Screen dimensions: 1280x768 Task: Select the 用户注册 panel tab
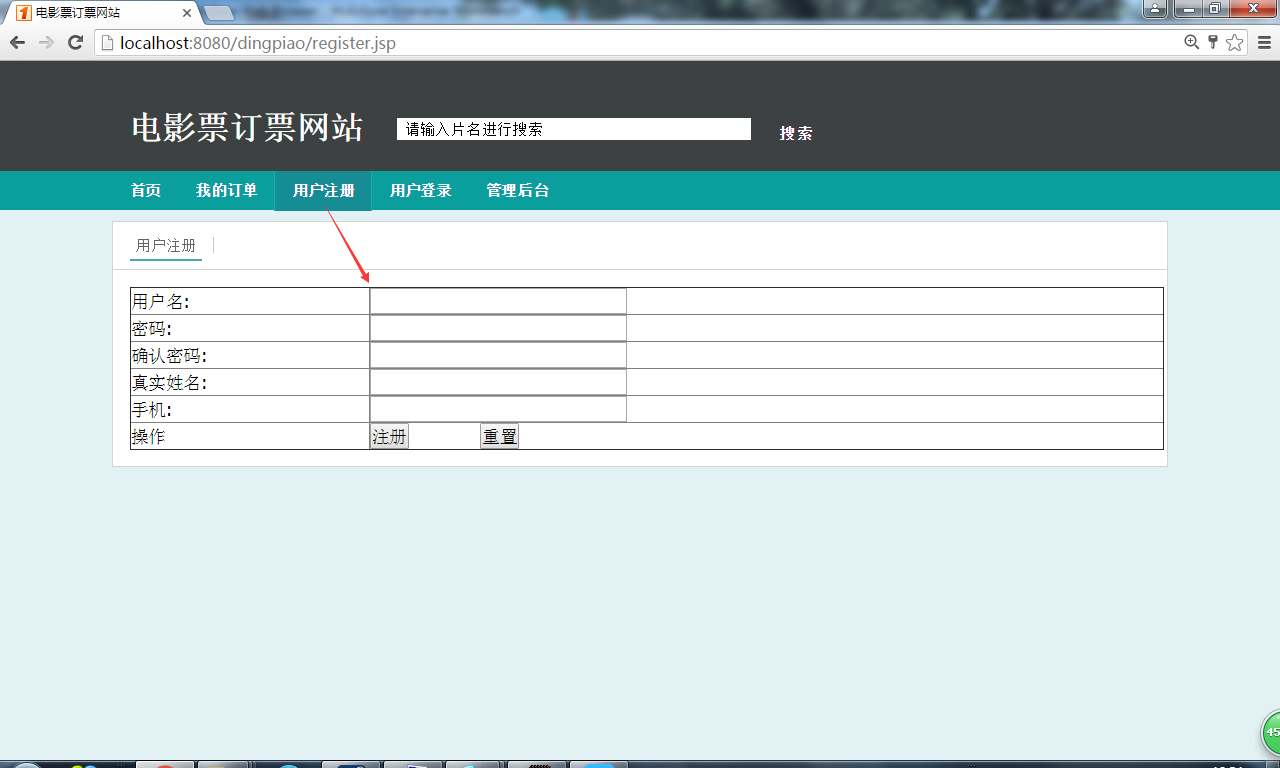click(x=166, y=246)
